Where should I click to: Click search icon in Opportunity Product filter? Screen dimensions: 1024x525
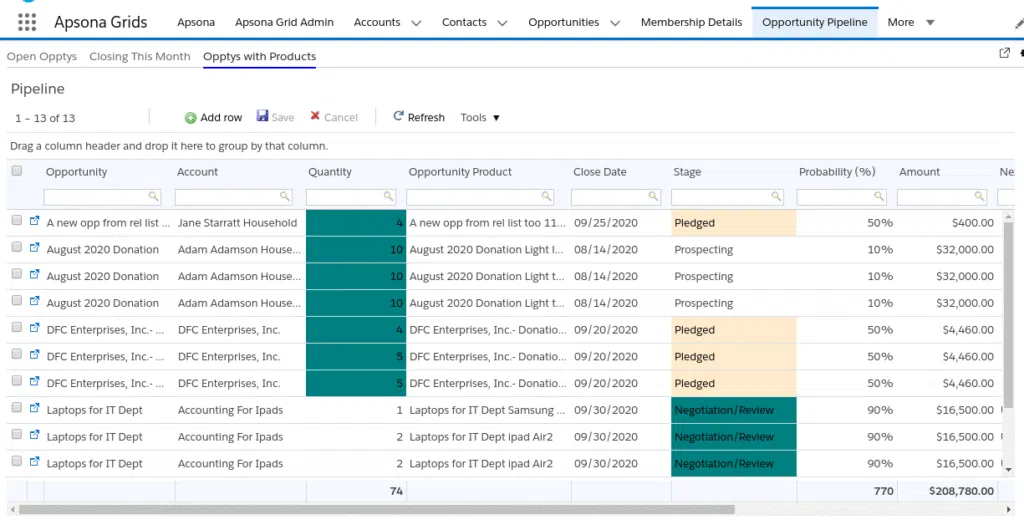(x=546, y=196)
